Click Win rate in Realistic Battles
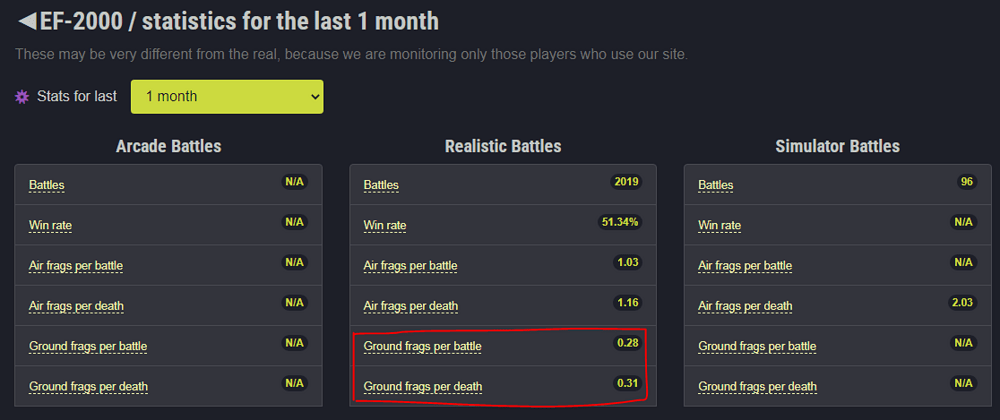The image size is (1000, 420). (385, 226)
